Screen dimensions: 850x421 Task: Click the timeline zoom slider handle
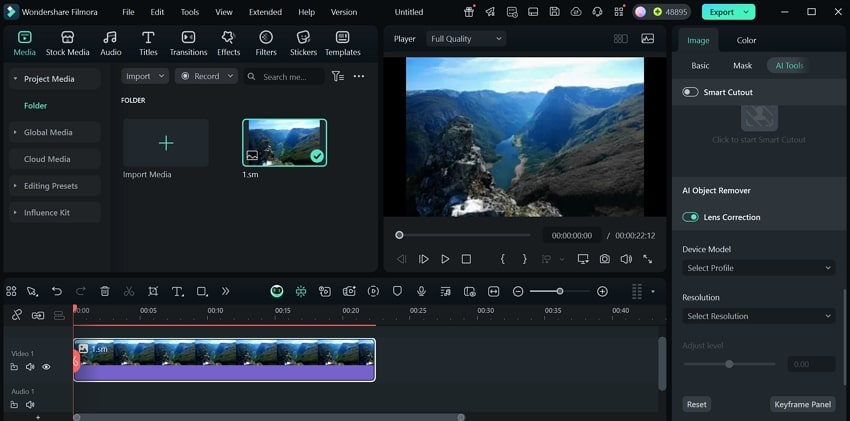(x=559, y=292)
